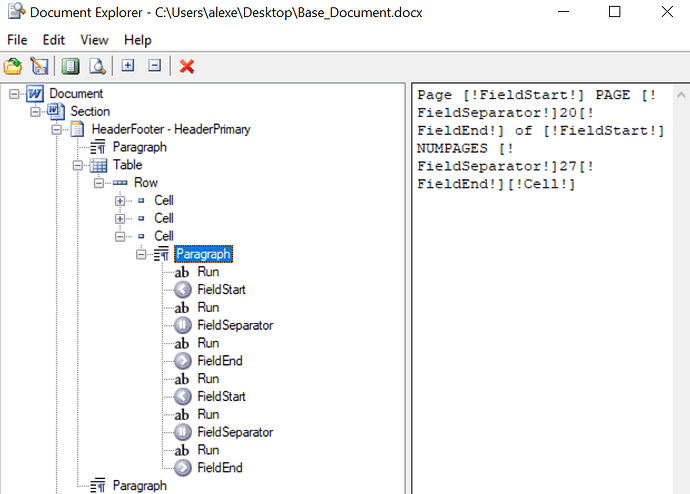Collapse the HeaderFooter - HeaderPrimary node

click(x=56, y=130)
